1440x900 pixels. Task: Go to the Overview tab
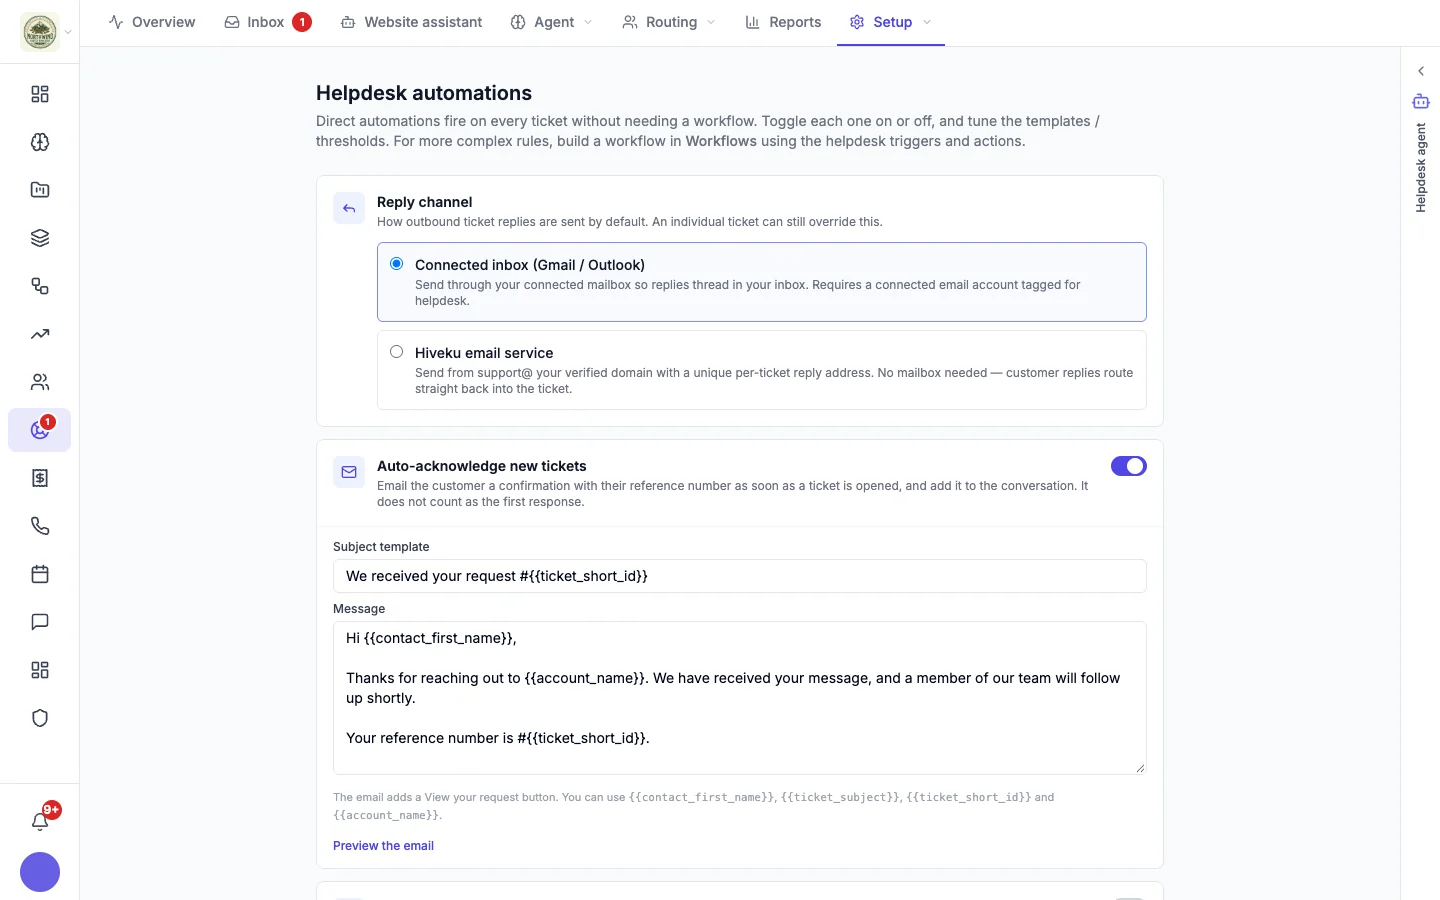click(152, 22)
